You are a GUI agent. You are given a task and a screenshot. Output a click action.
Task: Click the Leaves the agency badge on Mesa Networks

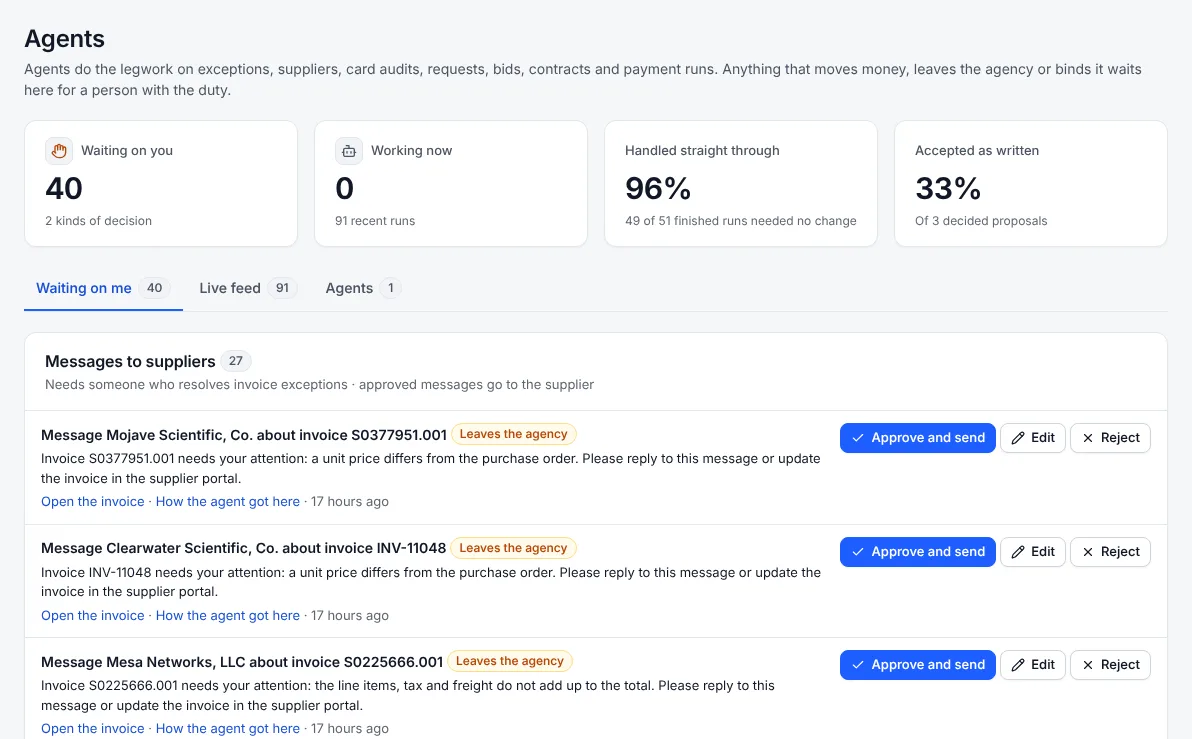click(x=510, y=661)
